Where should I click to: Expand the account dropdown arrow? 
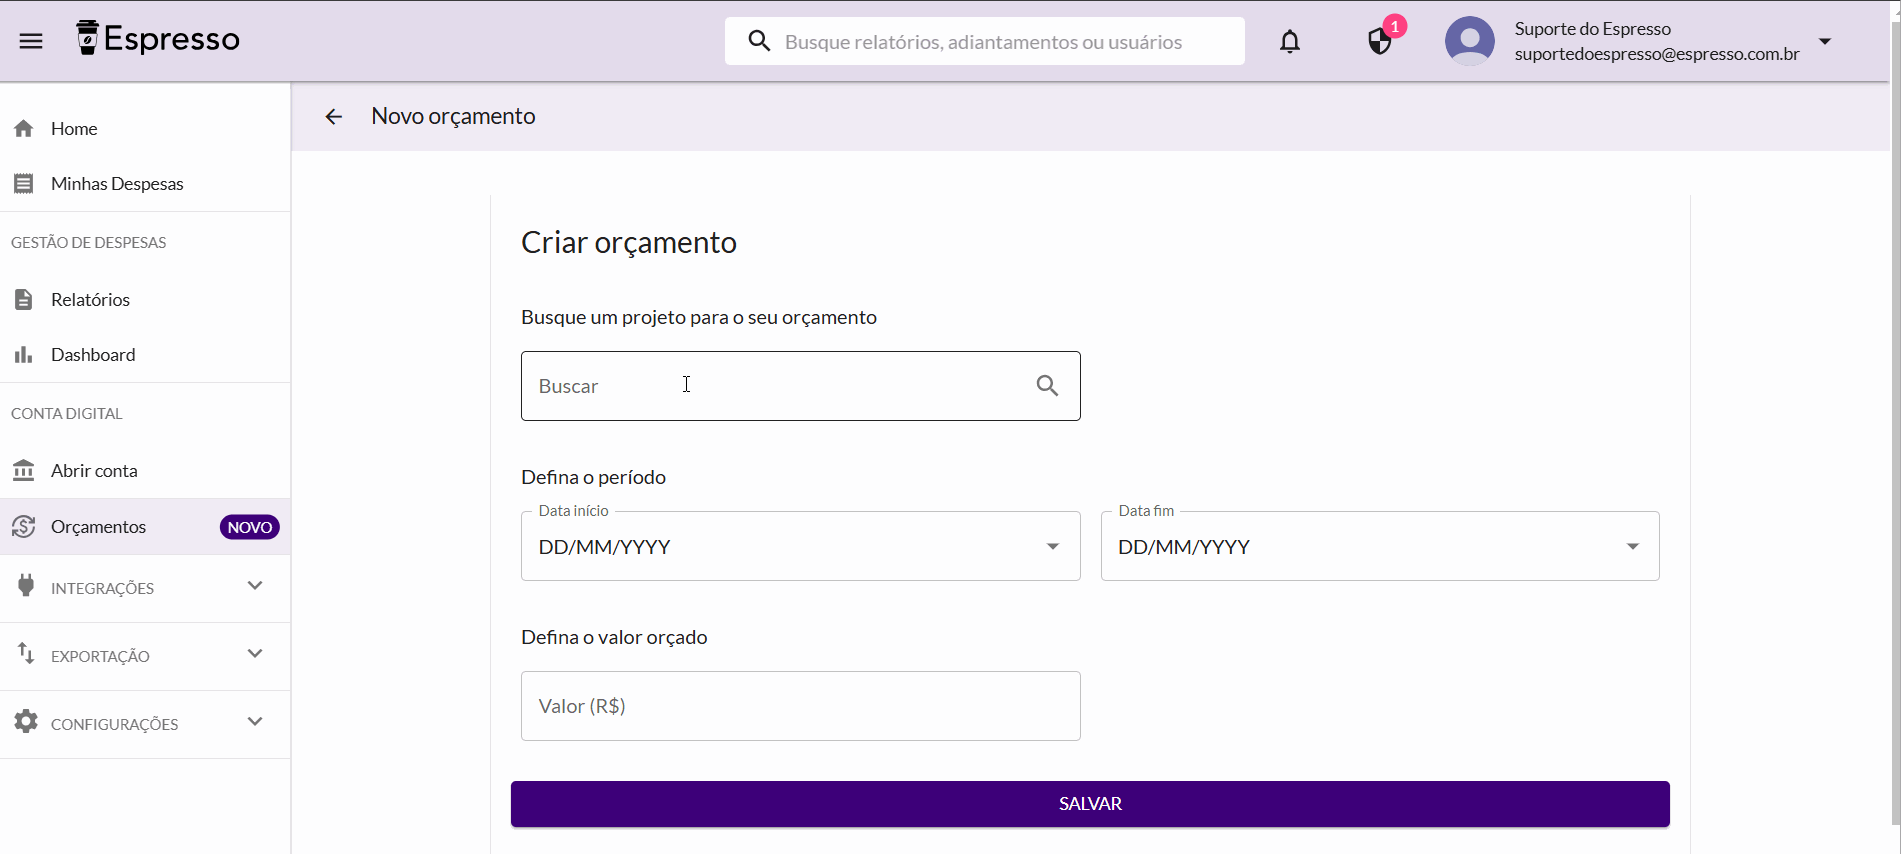pos(1825,41)
